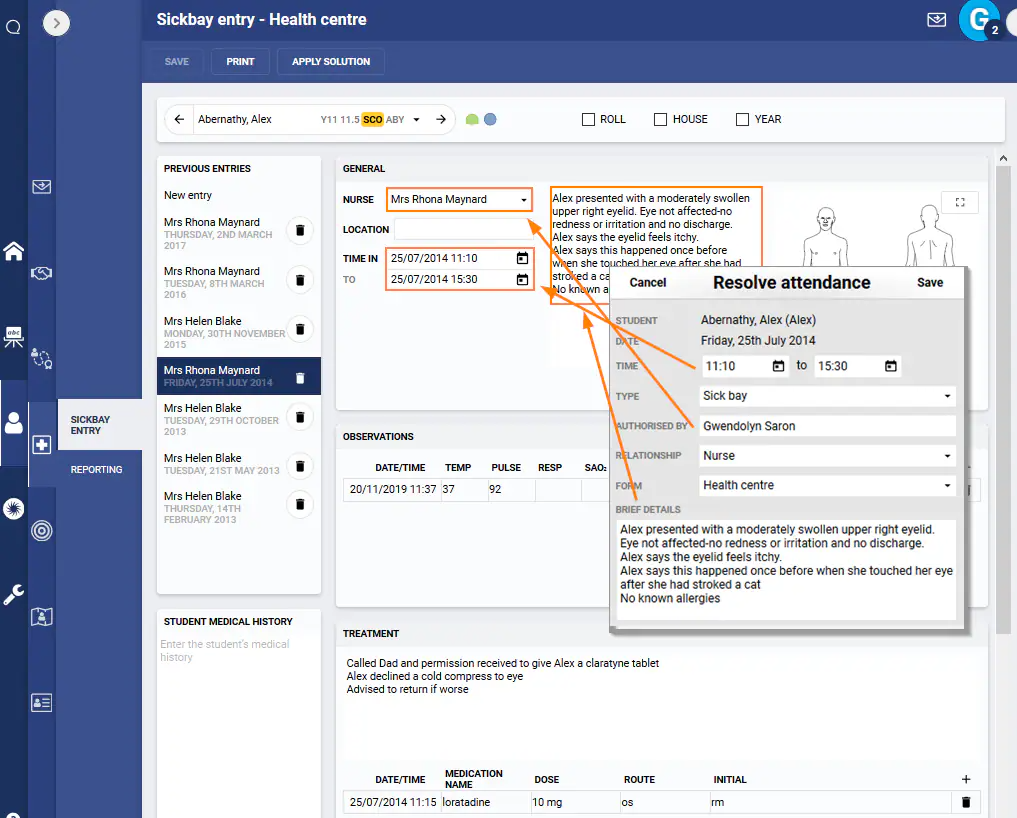Delete the Tuesday 21st May 2013 entry
The height and width of the screenshot is (818, 1017).
tap(300, 466)
